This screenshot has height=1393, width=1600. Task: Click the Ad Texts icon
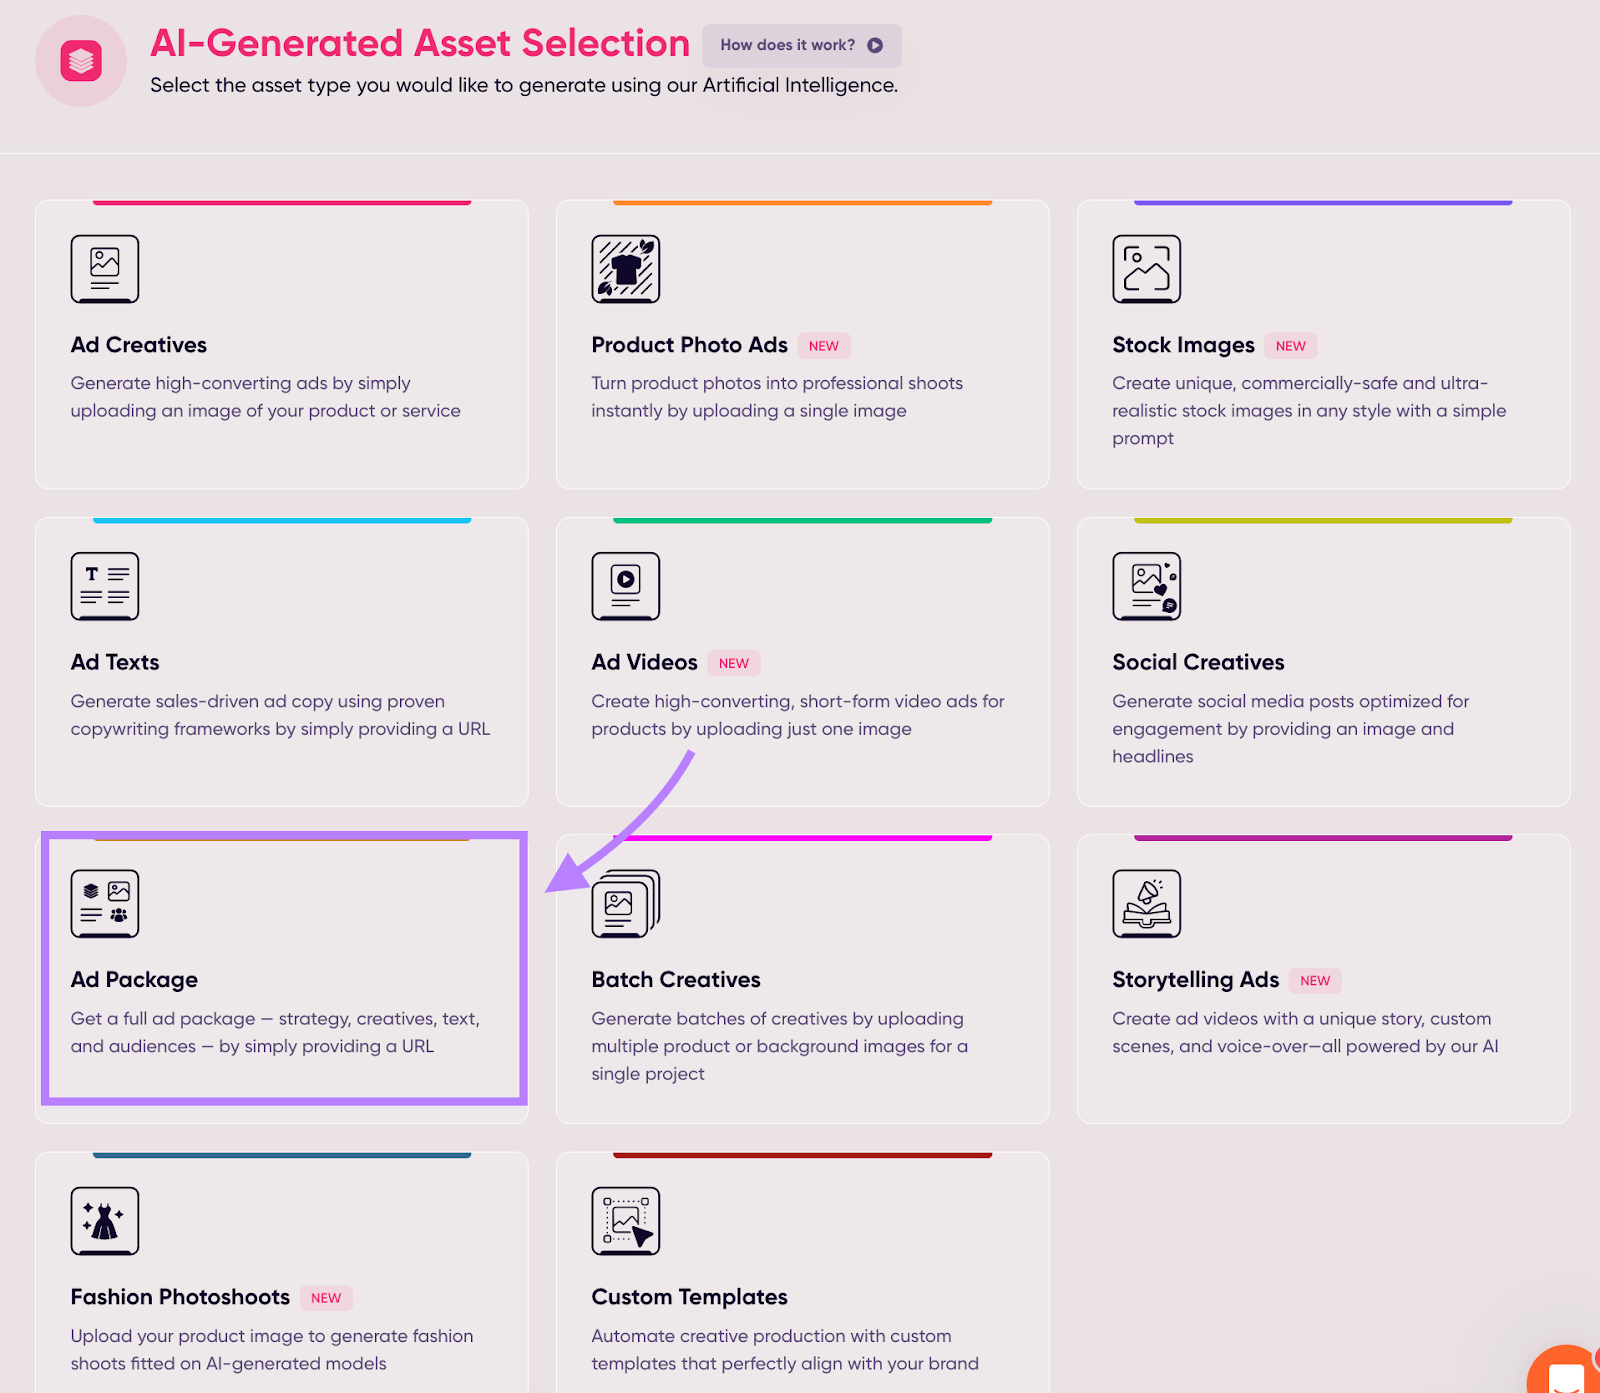[105, 586]
